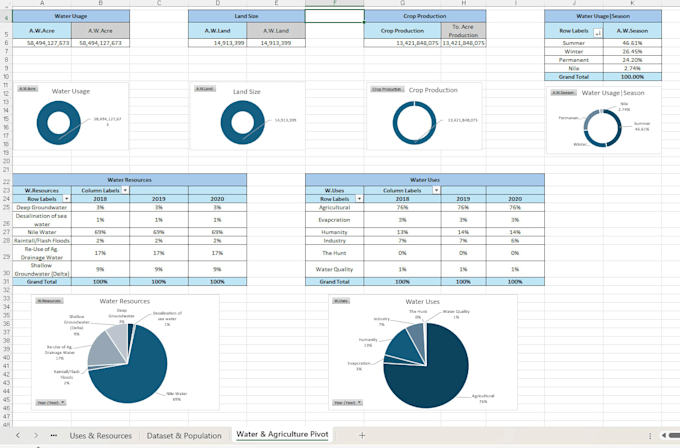Click the Water Usage chart title
This screenshot has height=448, width=680.
(71, 91)
